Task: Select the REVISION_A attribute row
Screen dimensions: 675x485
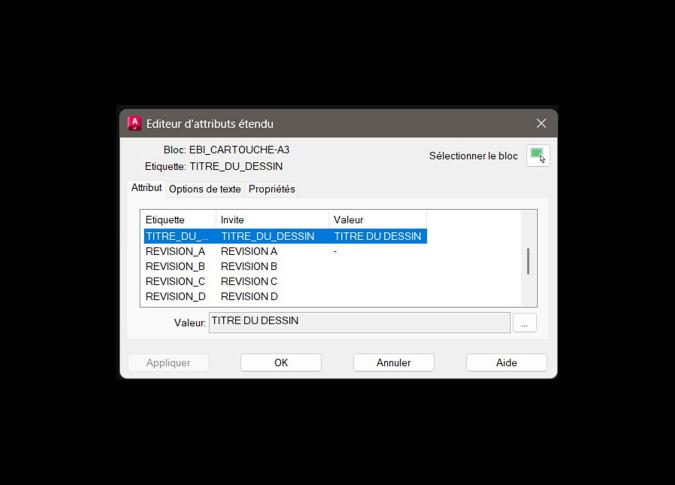Action: pyautogui.click(x=285, y=251)
